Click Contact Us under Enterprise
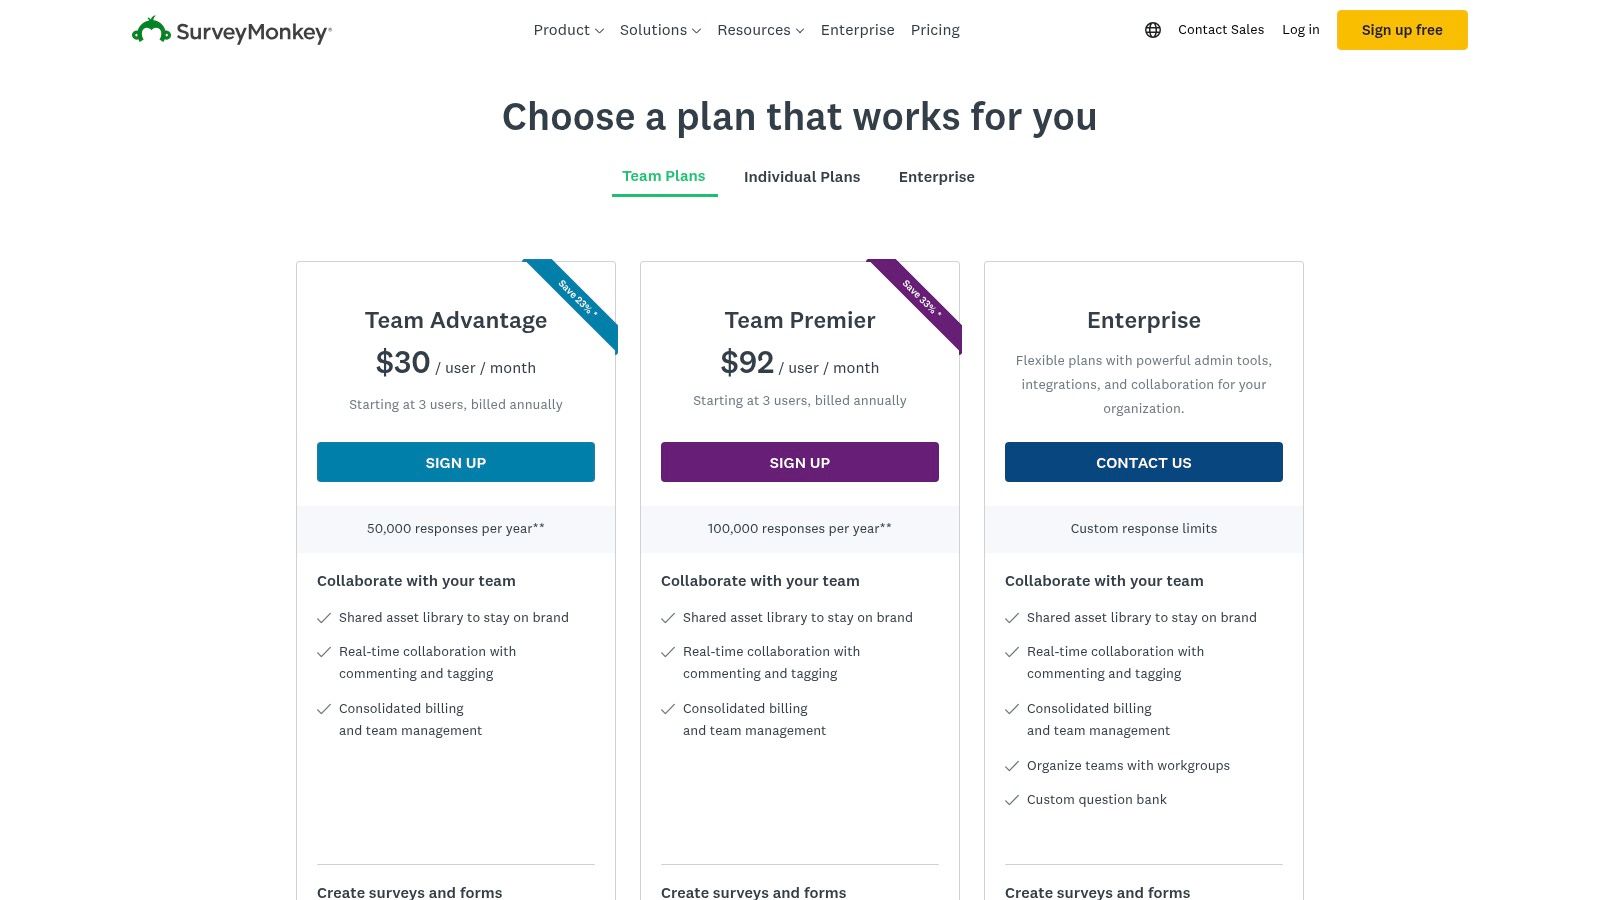 (1143, 462)
